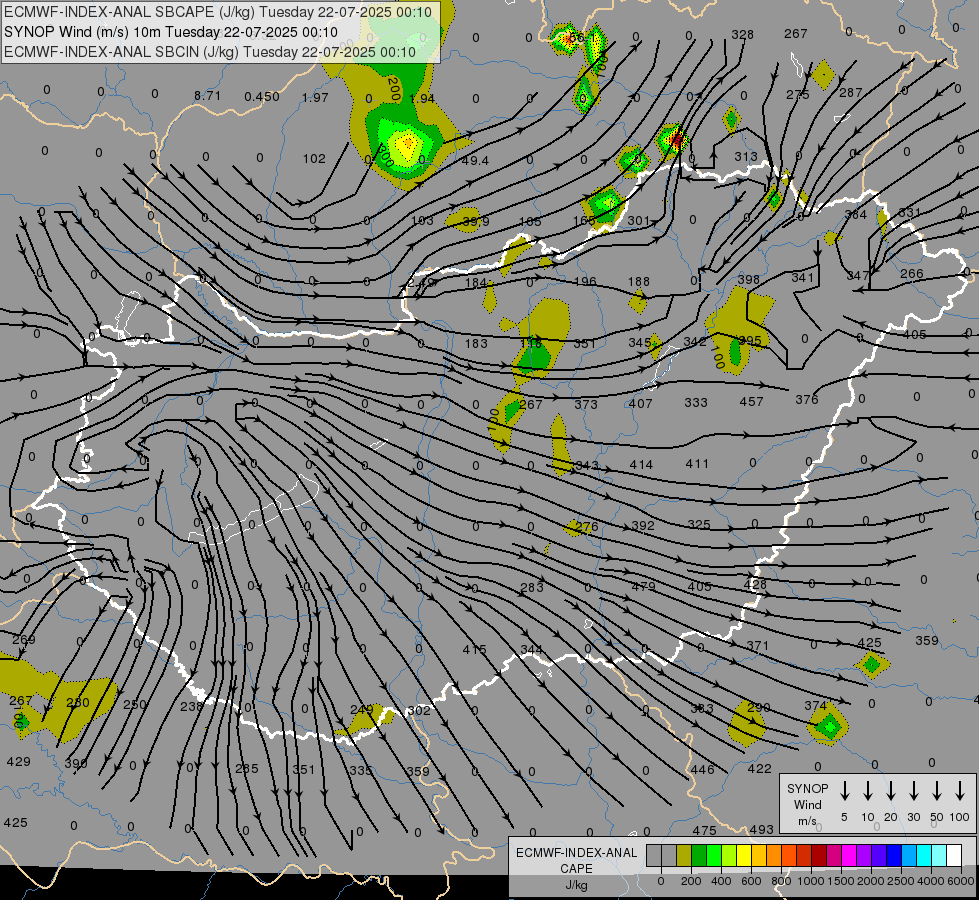Click the 600 tick label in CAPE legend

click(751, 881)
